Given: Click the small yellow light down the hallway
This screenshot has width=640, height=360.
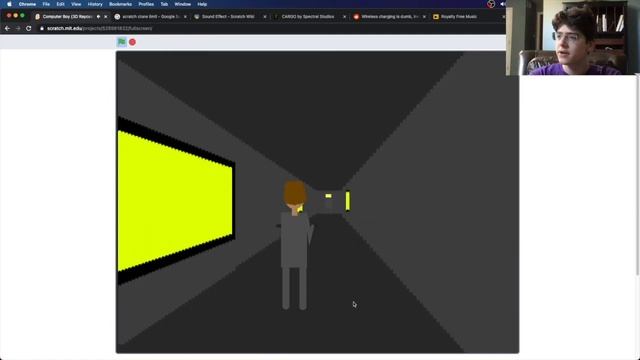Looking at the screenshot, I should pyautogui.click(x=328, y=196).
